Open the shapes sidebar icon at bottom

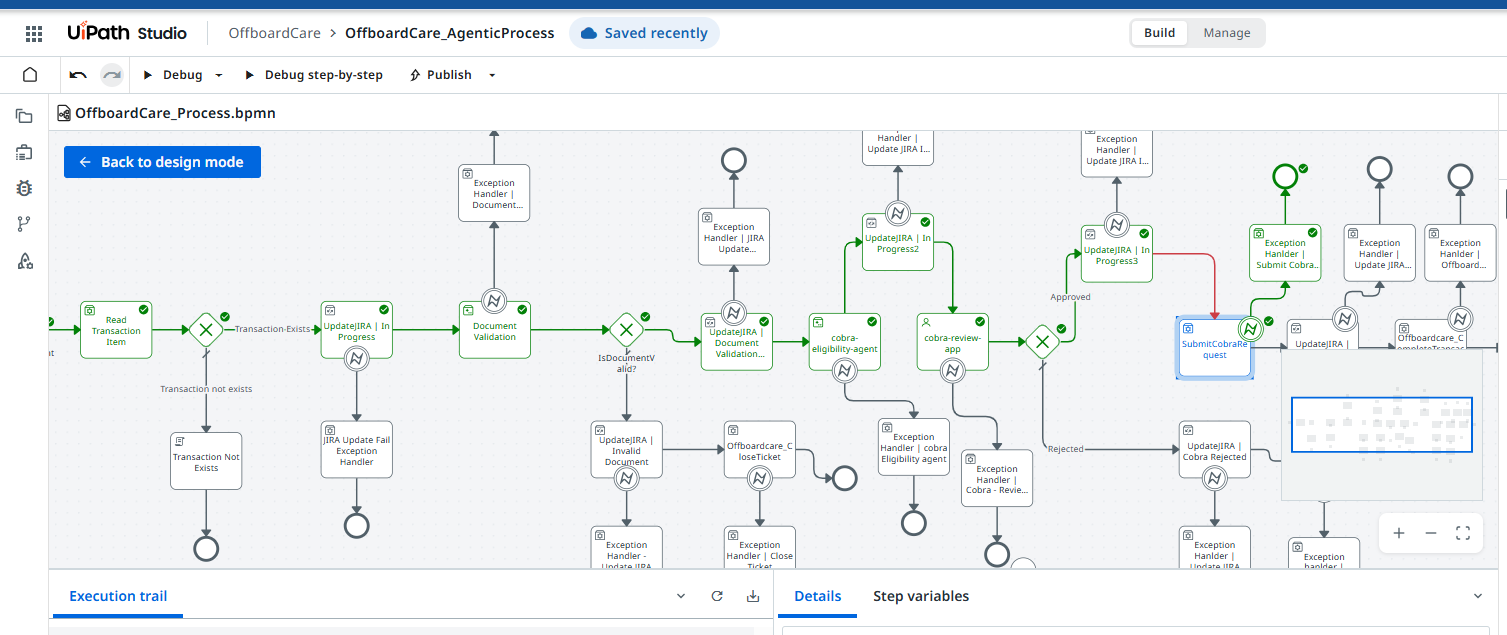[25, 261]
